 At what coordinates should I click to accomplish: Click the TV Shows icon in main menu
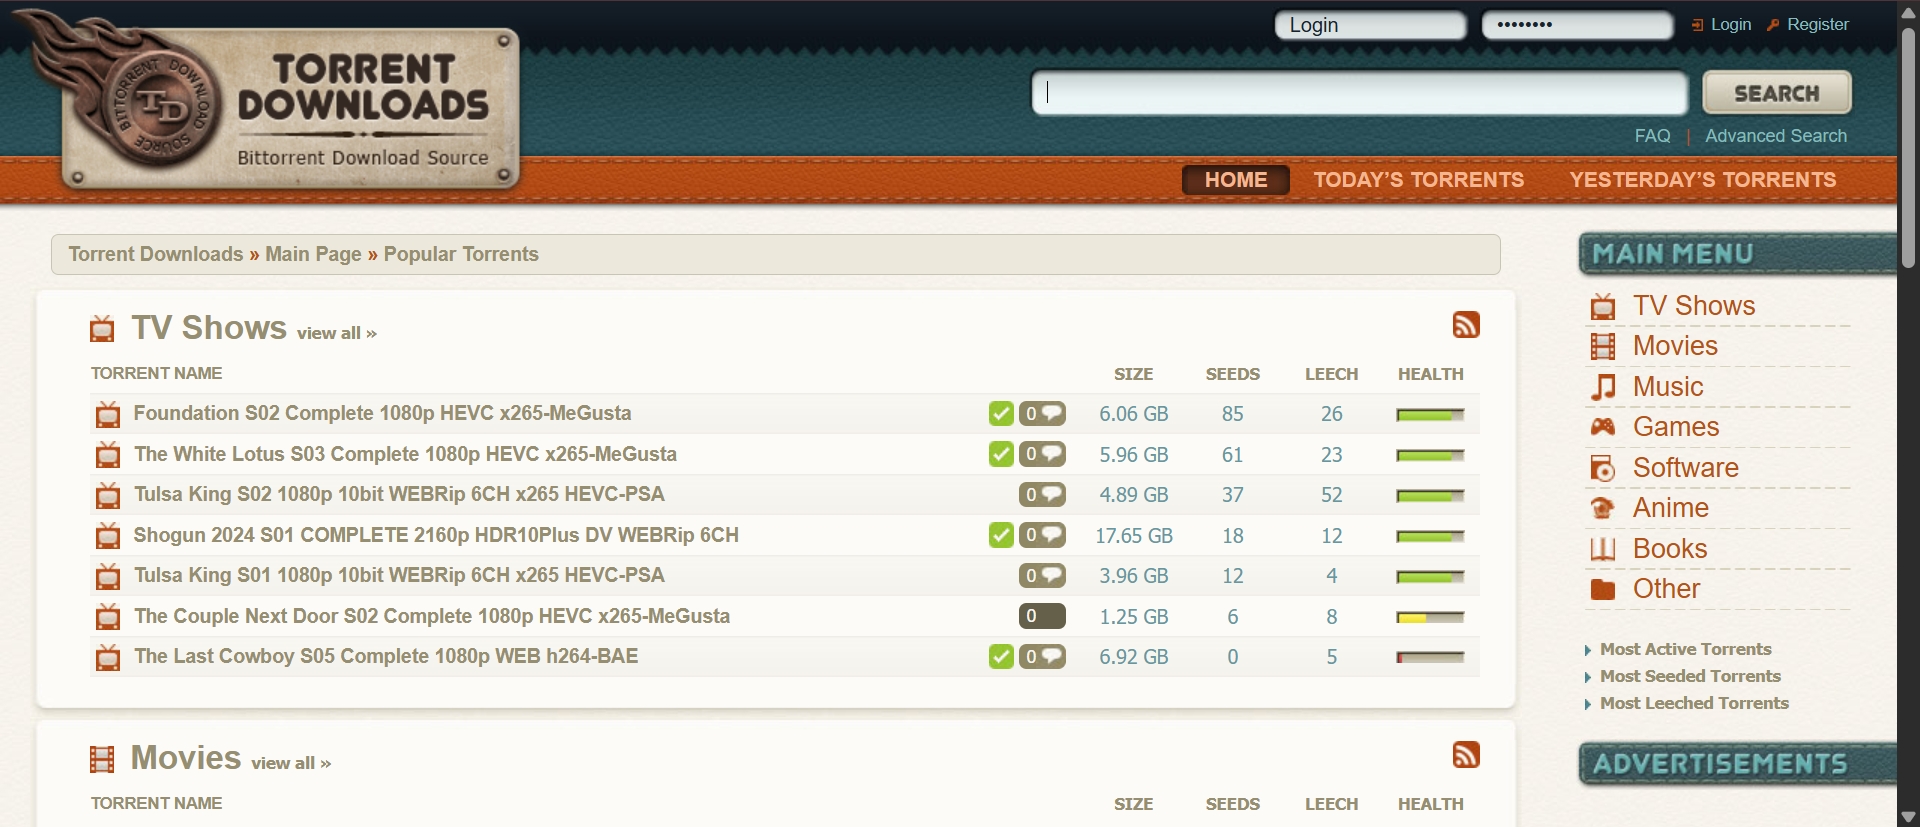point(1603,306)
